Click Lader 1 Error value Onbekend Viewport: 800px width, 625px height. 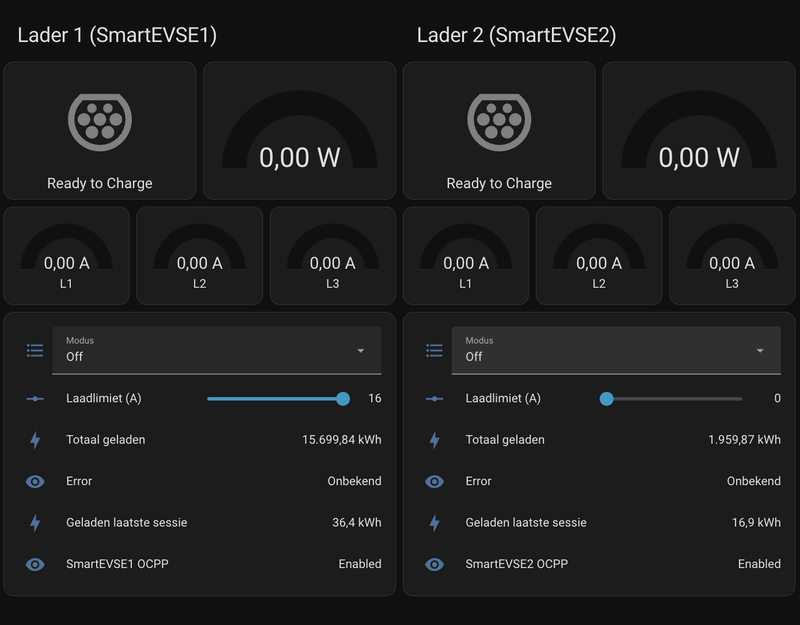coord(354,481)
